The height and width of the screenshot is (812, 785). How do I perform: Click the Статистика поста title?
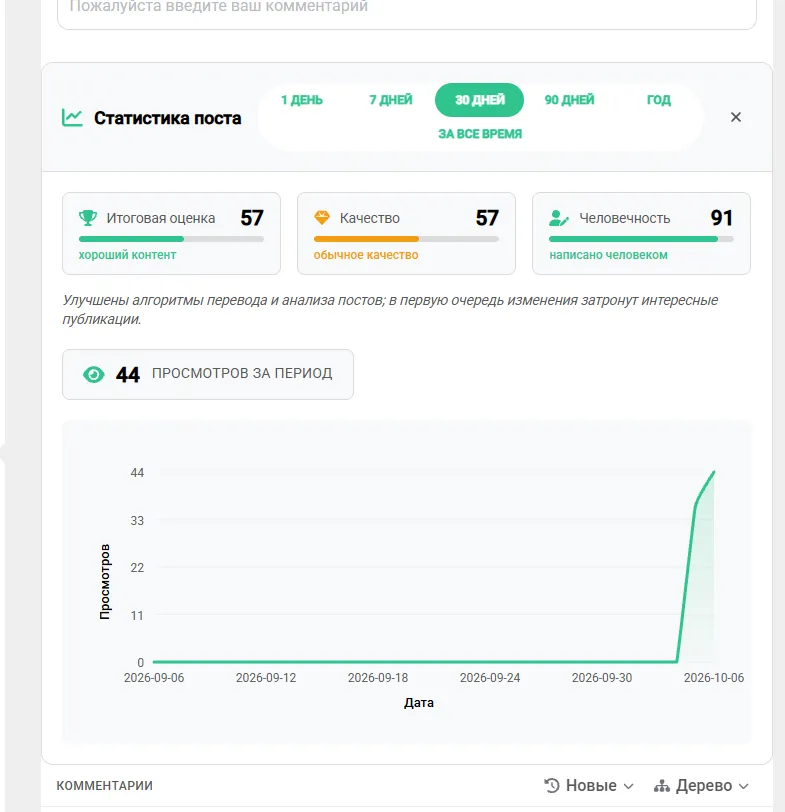[168, 118]
